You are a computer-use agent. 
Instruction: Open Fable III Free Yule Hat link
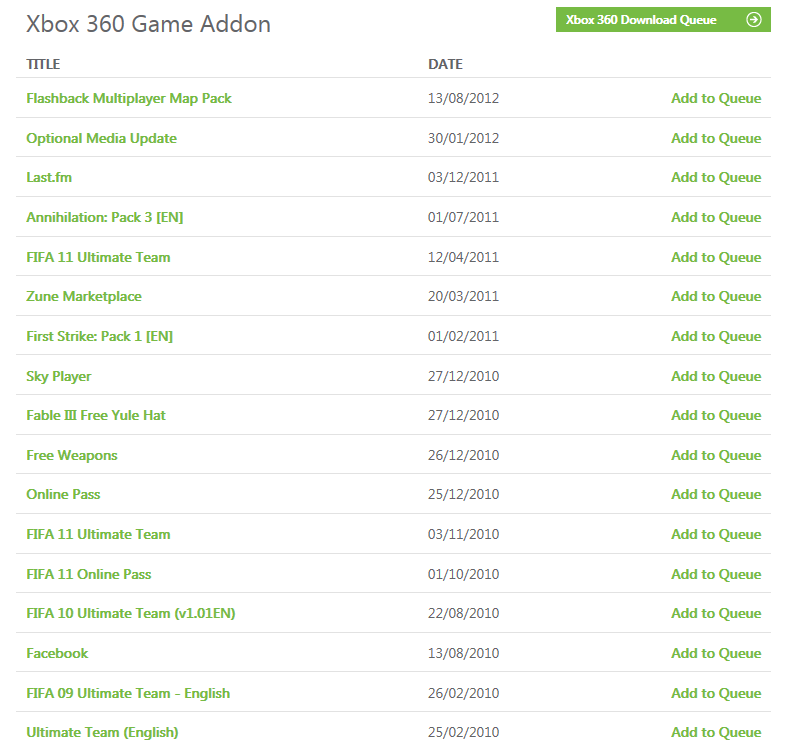[x=96, y=415]
